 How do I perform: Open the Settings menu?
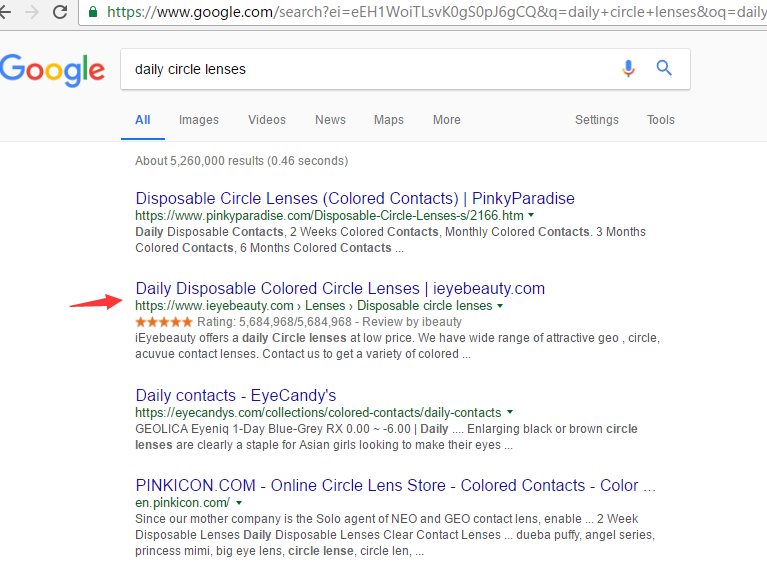coord(597,120)
